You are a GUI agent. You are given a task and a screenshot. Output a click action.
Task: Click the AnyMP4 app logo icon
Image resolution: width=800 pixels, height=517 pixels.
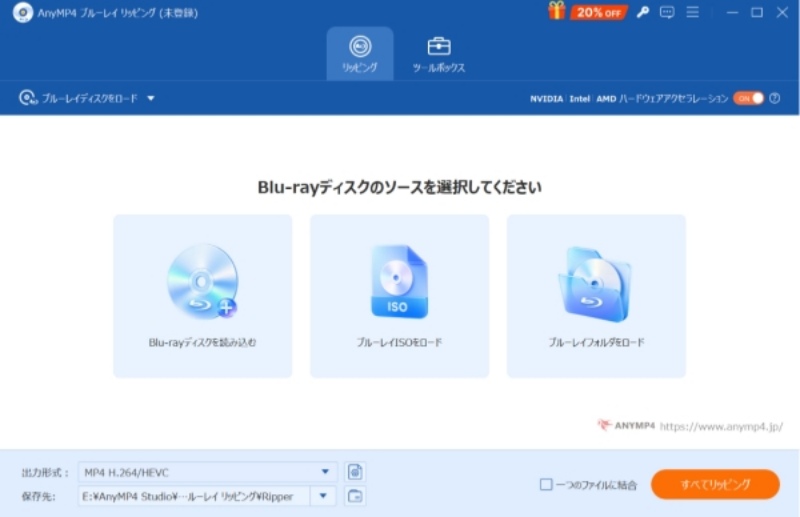[22, 12]
